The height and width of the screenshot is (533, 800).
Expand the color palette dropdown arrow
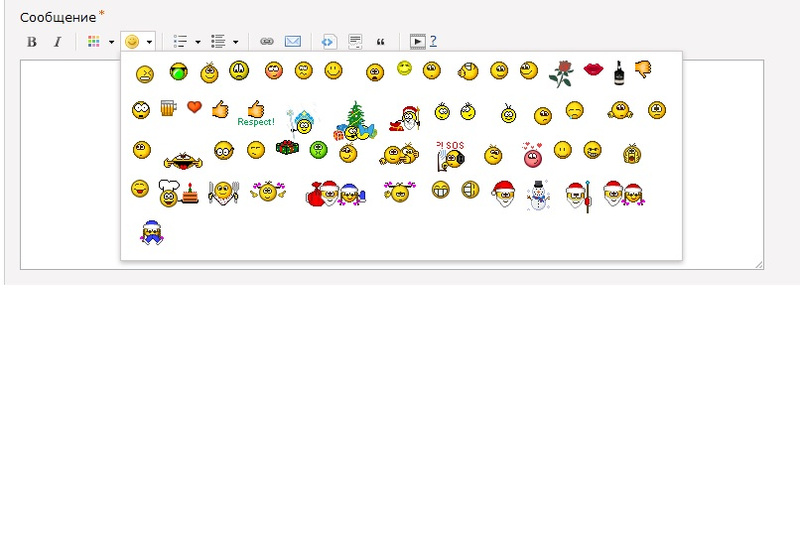[111, 42]
